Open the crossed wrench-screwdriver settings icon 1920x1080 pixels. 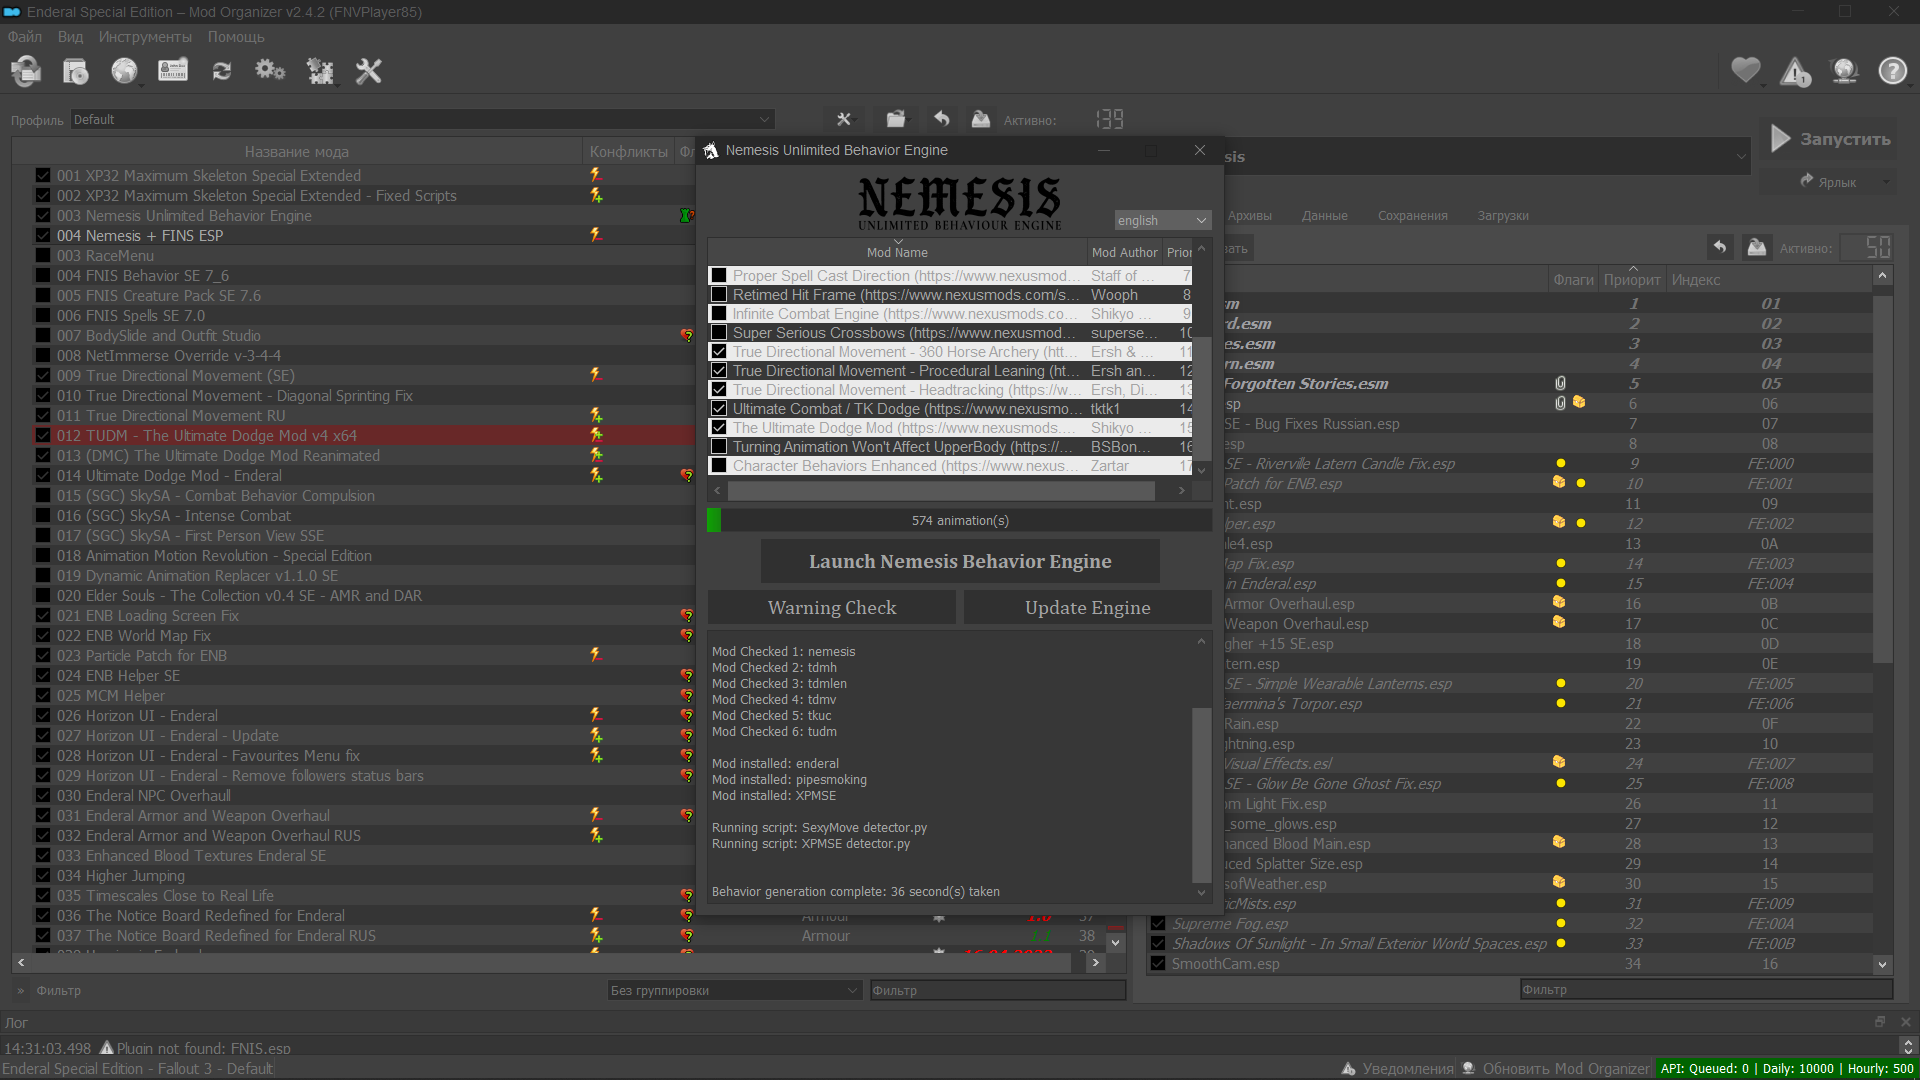click(369, 71)
